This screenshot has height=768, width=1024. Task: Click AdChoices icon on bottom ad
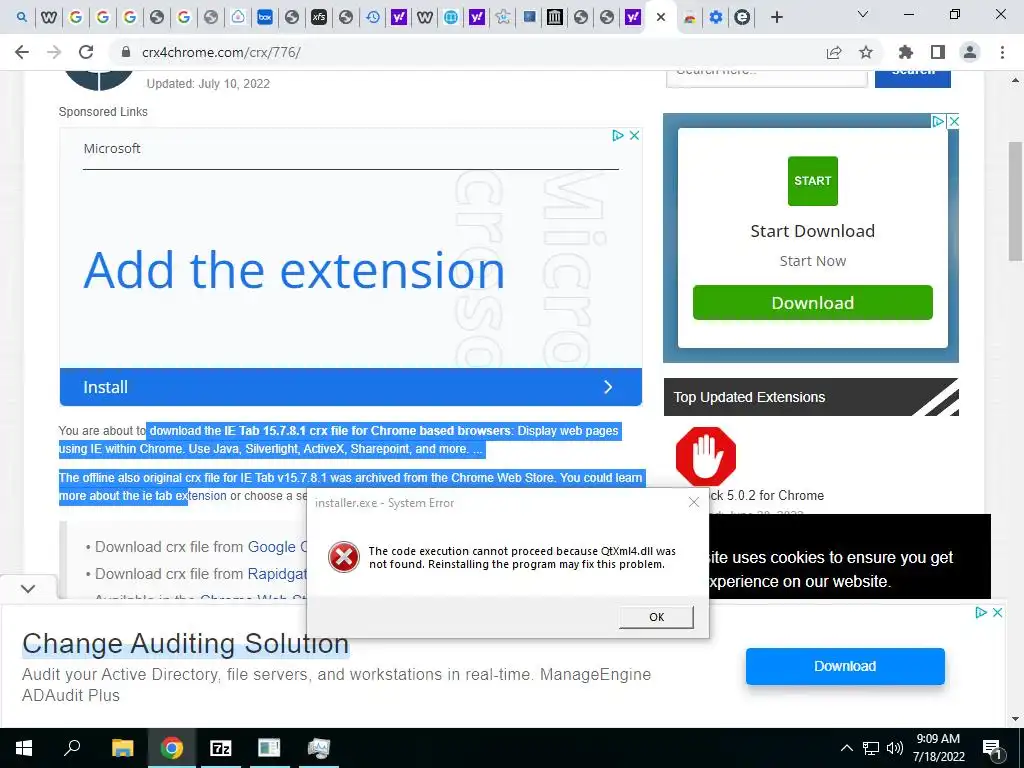click(x=981, y=613)
